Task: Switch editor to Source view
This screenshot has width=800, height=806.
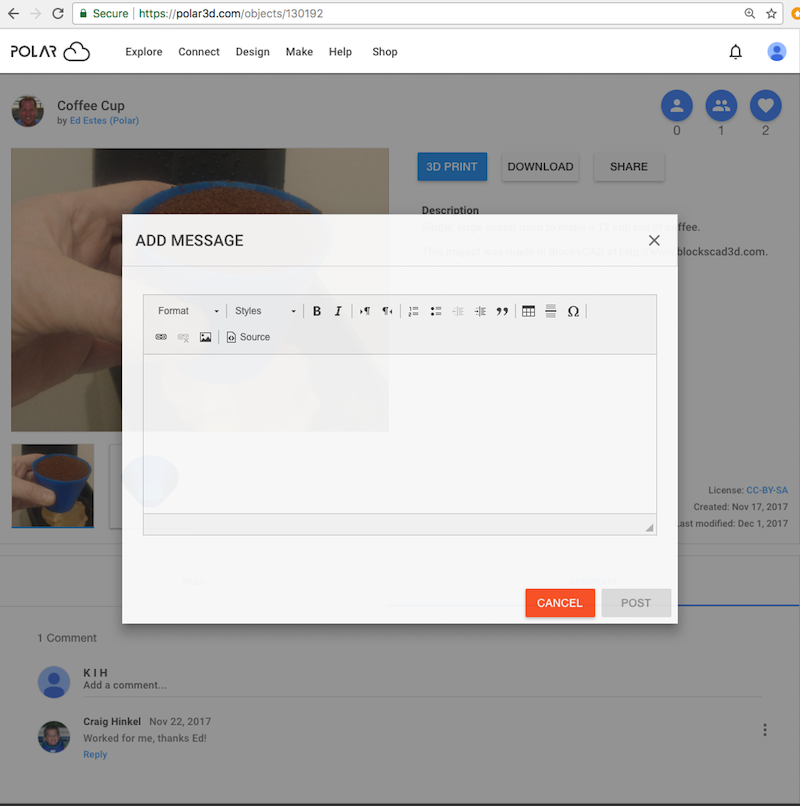Action: coord(248,337)
